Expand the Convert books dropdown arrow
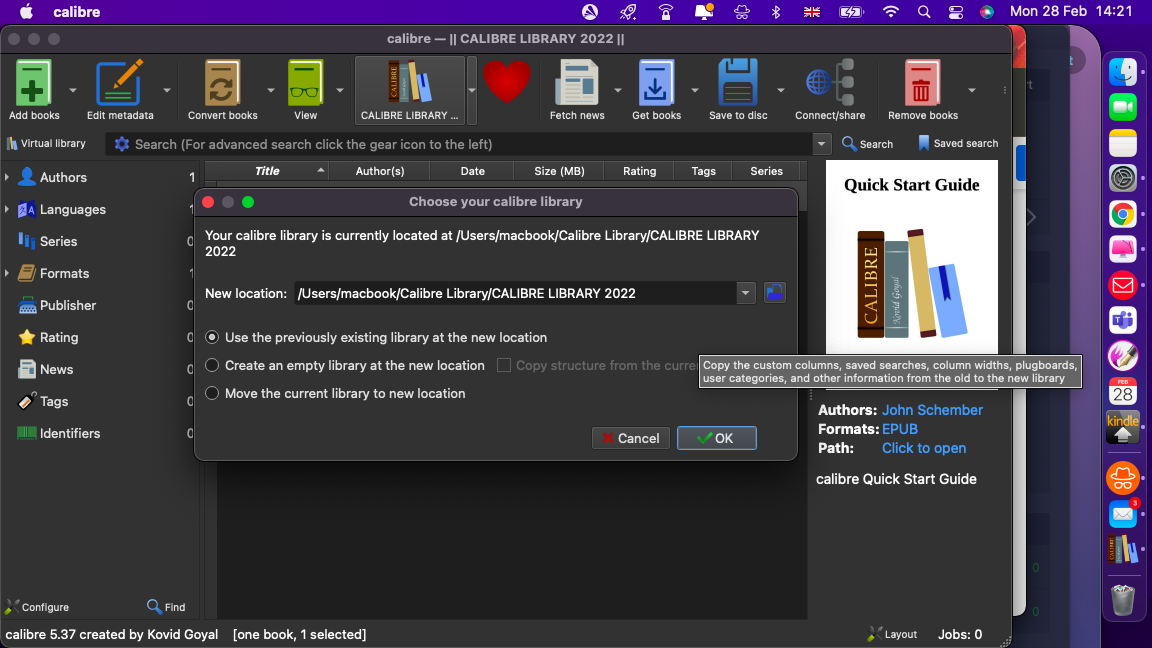 click(x=270, y=90)
